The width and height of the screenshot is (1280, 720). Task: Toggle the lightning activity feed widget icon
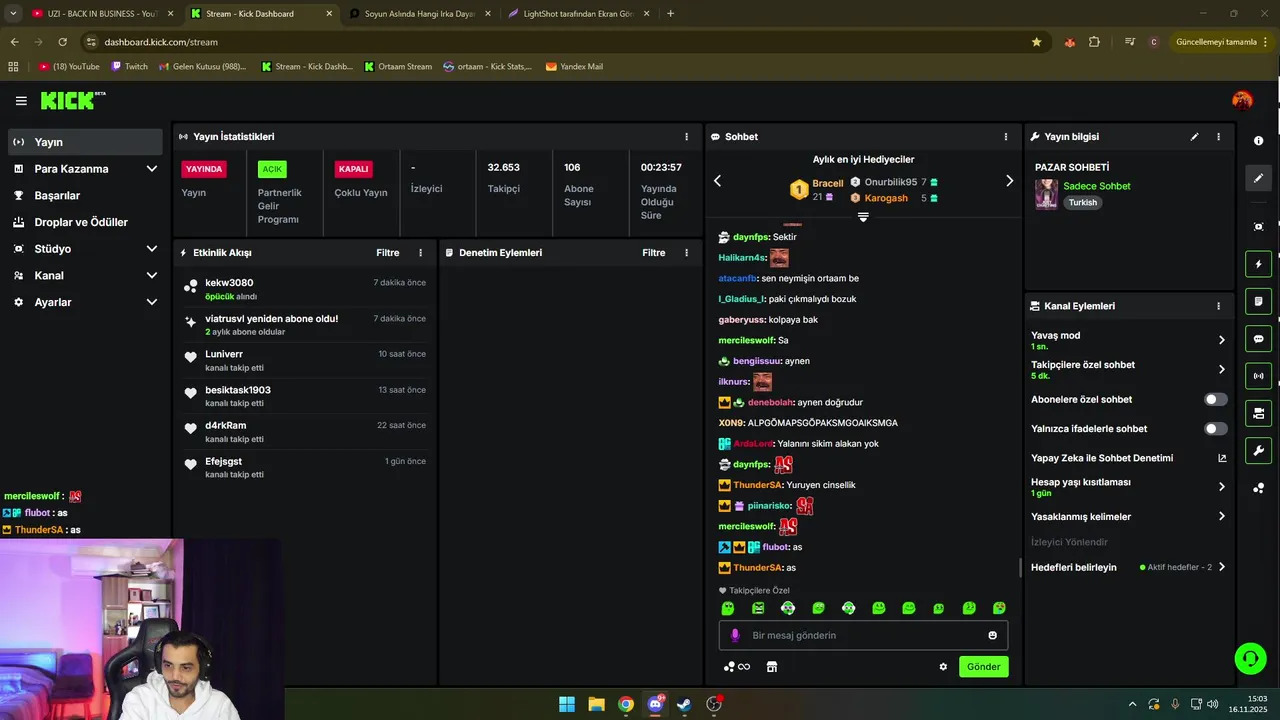point(1258,264)
